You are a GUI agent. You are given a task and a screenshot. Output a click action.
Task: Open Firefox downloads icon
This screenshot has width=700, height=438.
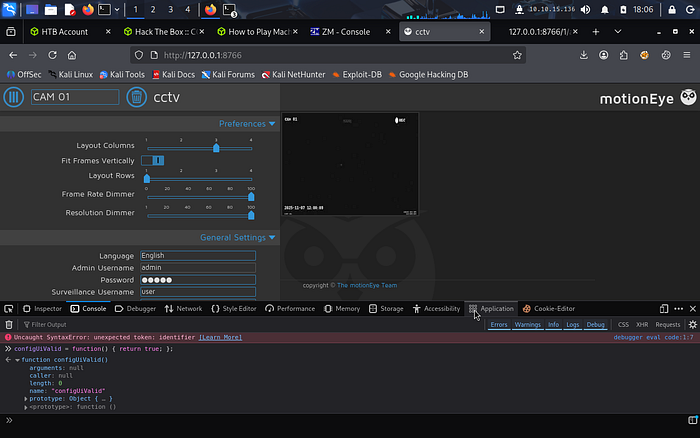click(x=583, y=55)
